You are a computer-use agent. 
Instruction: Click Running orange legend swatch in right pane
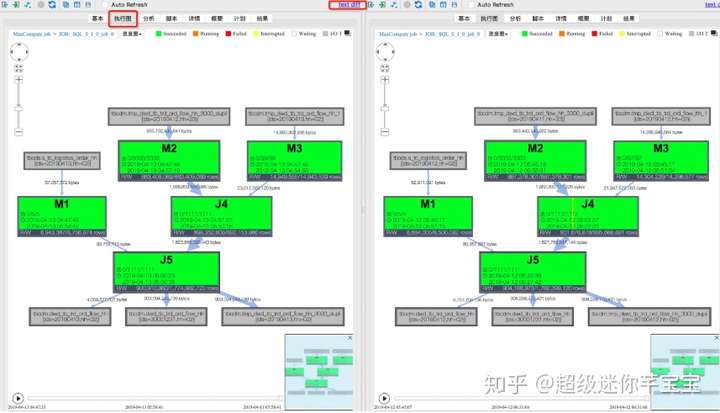tap(562, 34)
